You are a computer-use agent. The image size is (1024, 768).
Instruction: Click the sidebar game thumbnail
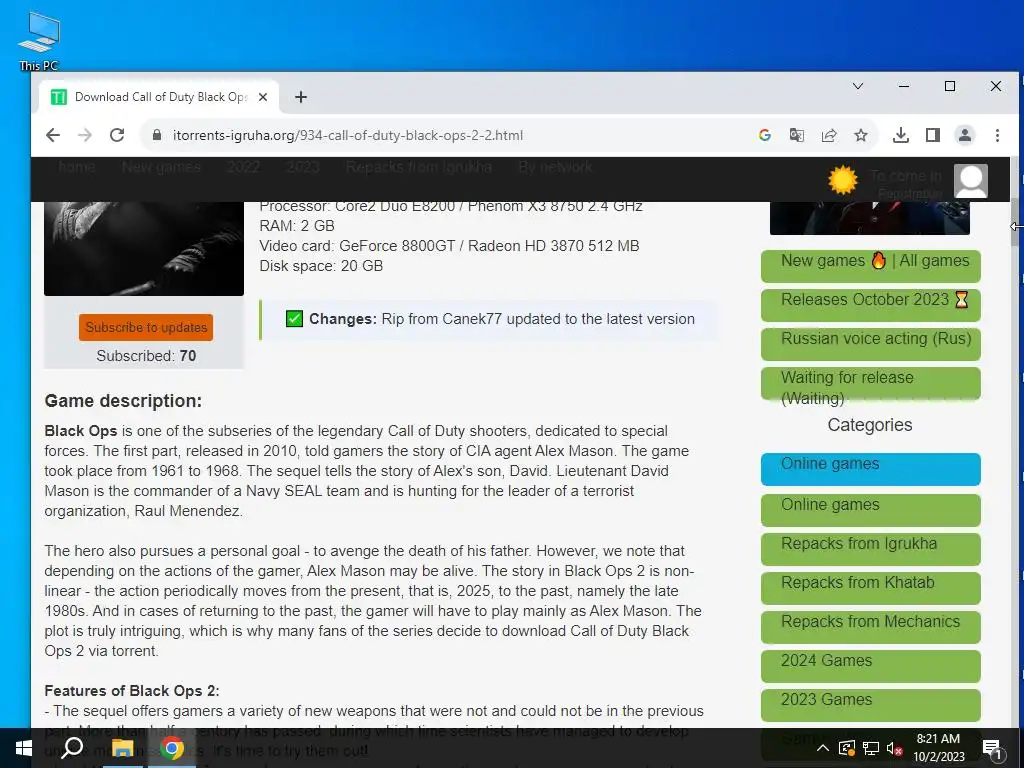coord(869,218)
